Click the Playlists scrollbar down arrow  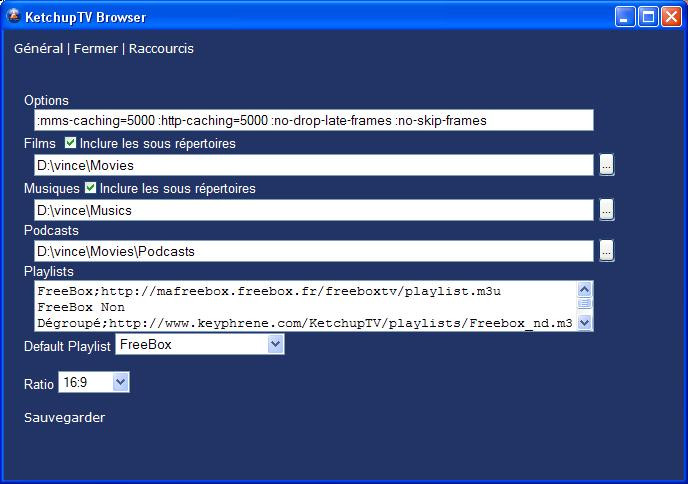(x=584, y=323)
